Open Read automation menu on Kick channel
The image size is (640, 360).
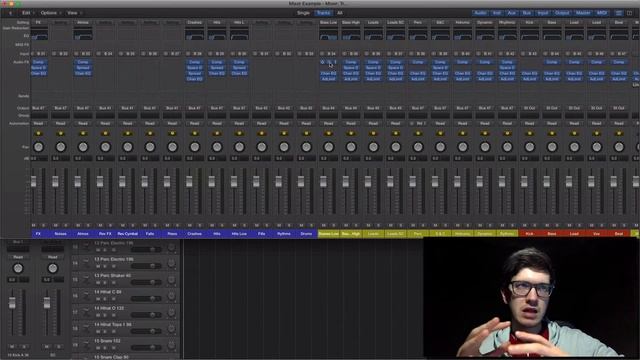[x=529, y=123]
